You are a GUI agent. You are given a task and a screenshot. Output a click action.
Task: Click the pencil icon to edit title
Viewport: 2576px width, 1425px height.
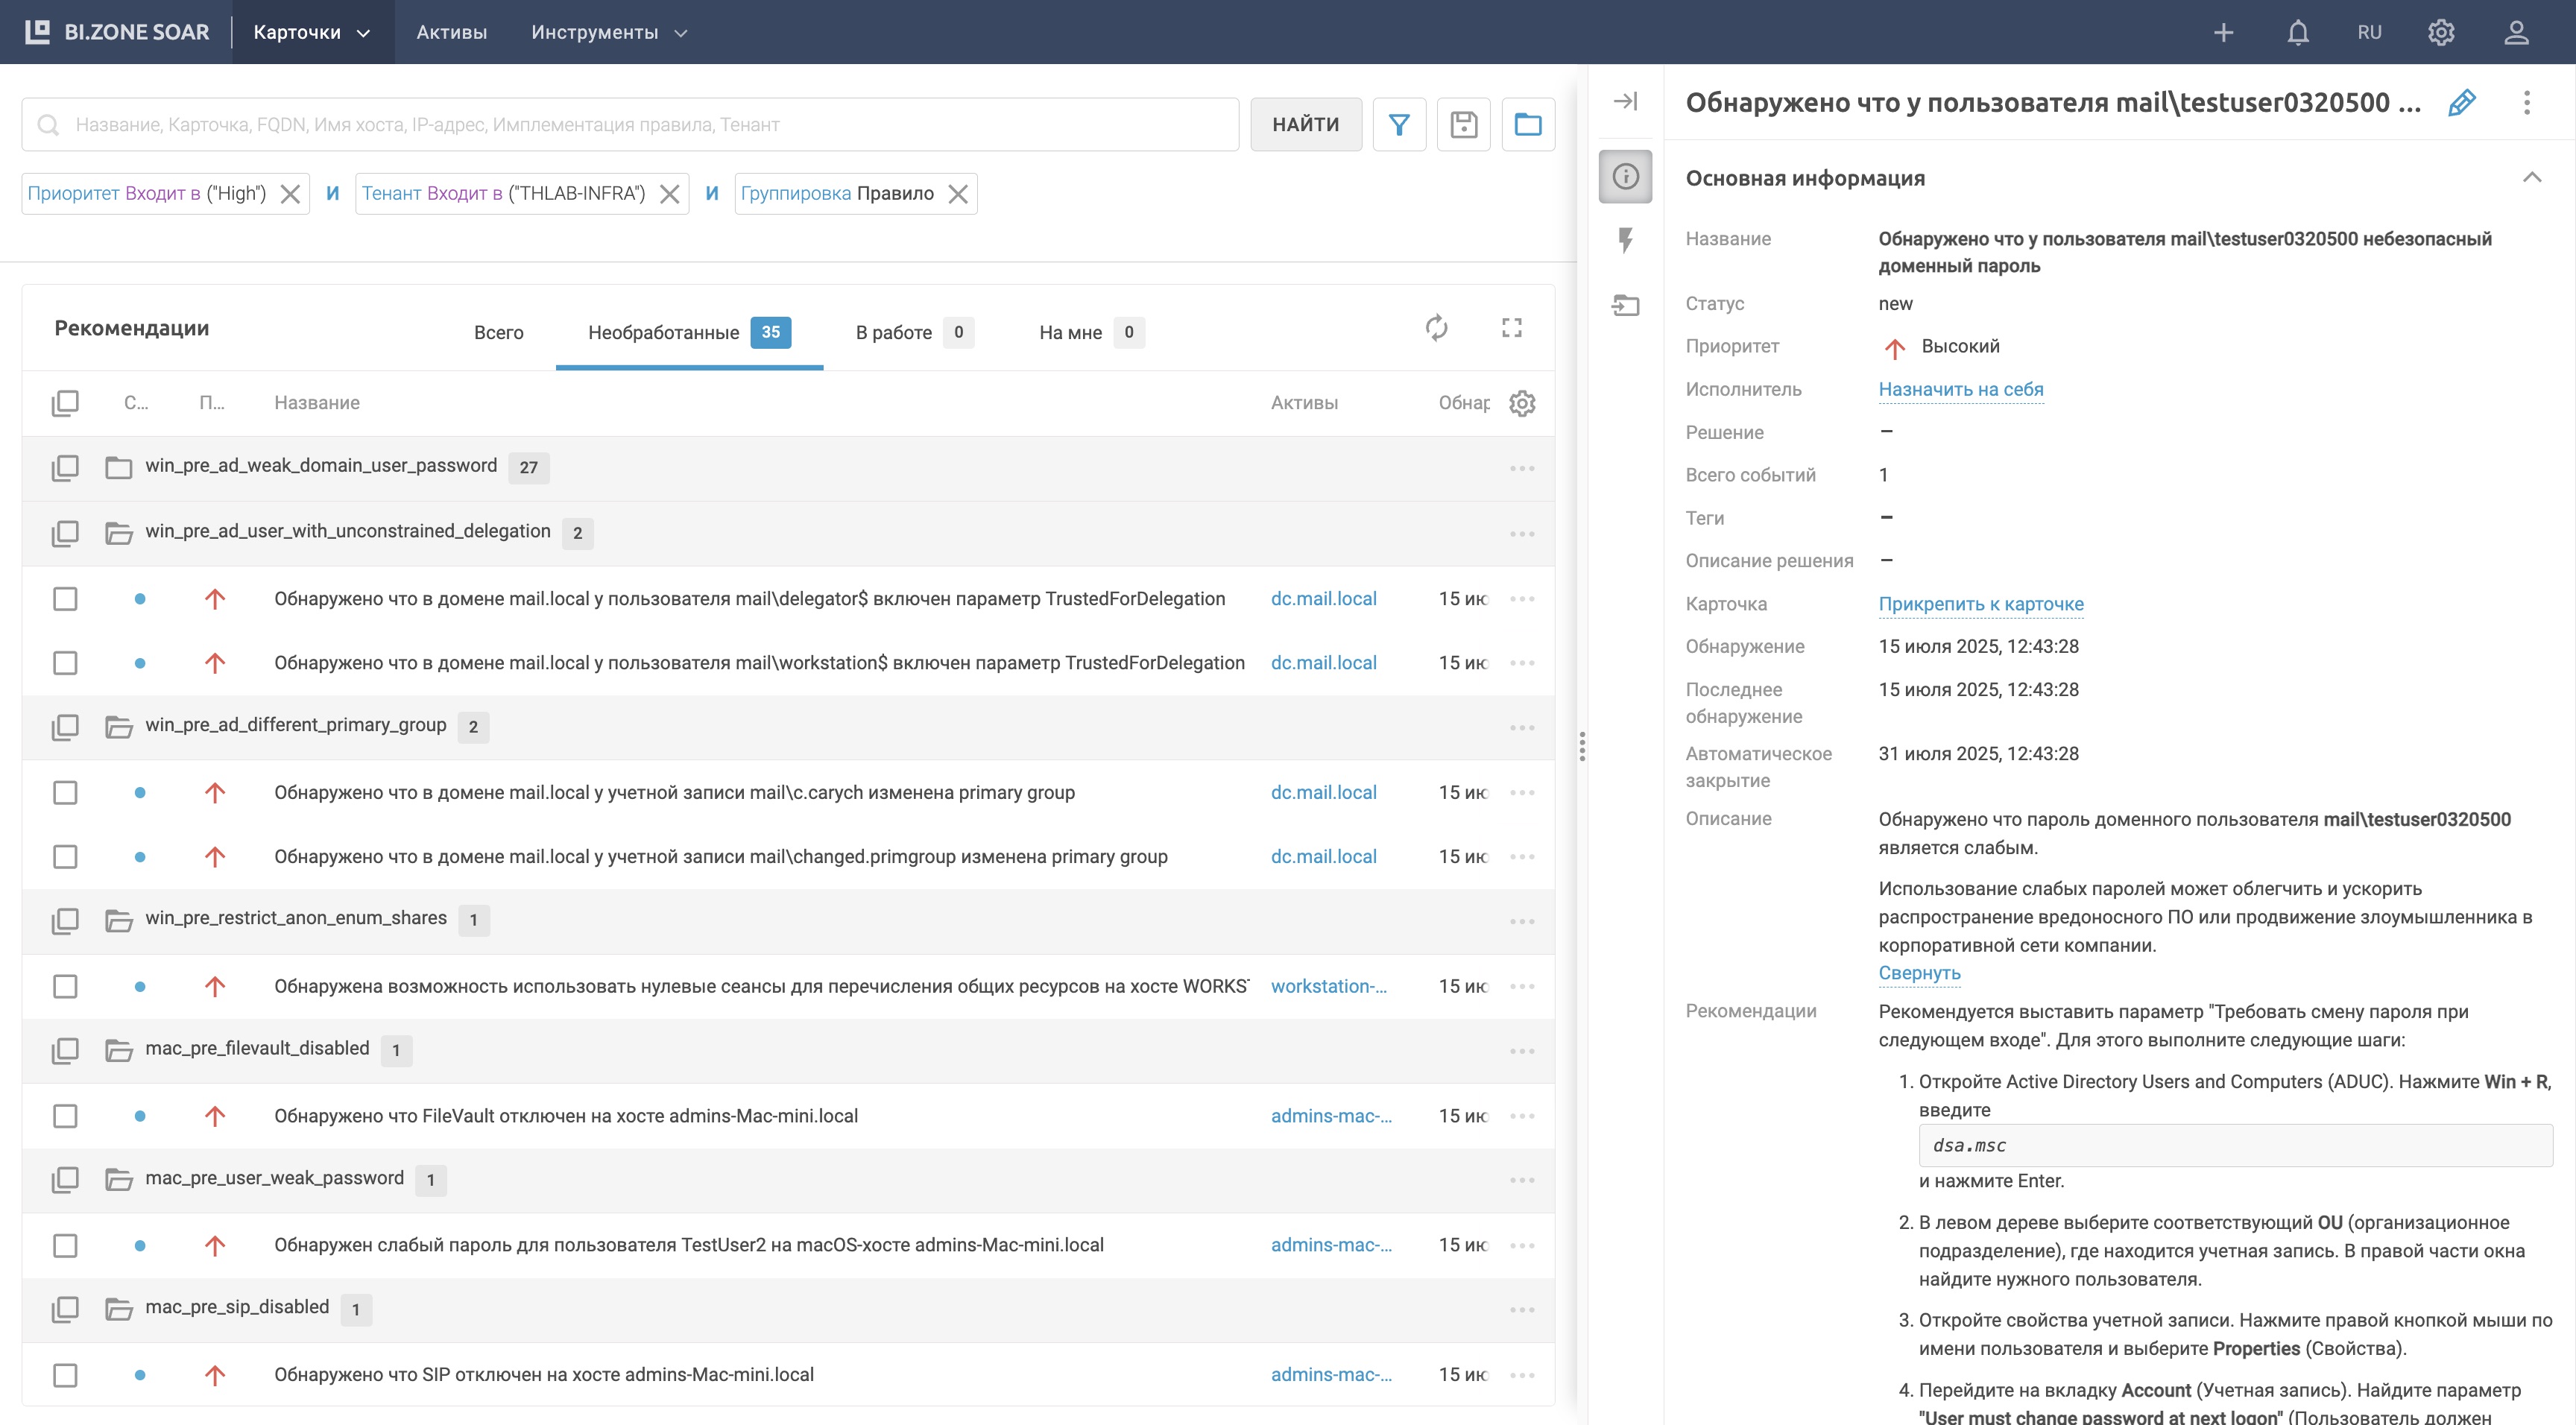tap(2461, 102)
